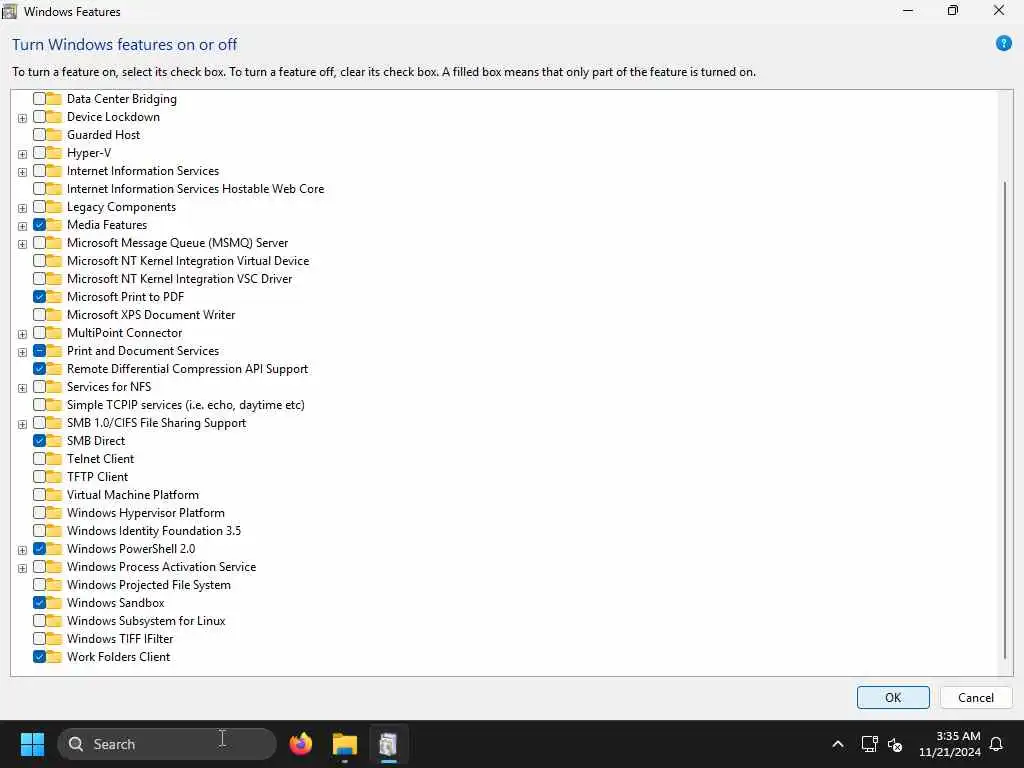
Task: Show hidden system tray icons
Action: click(838, 744)
